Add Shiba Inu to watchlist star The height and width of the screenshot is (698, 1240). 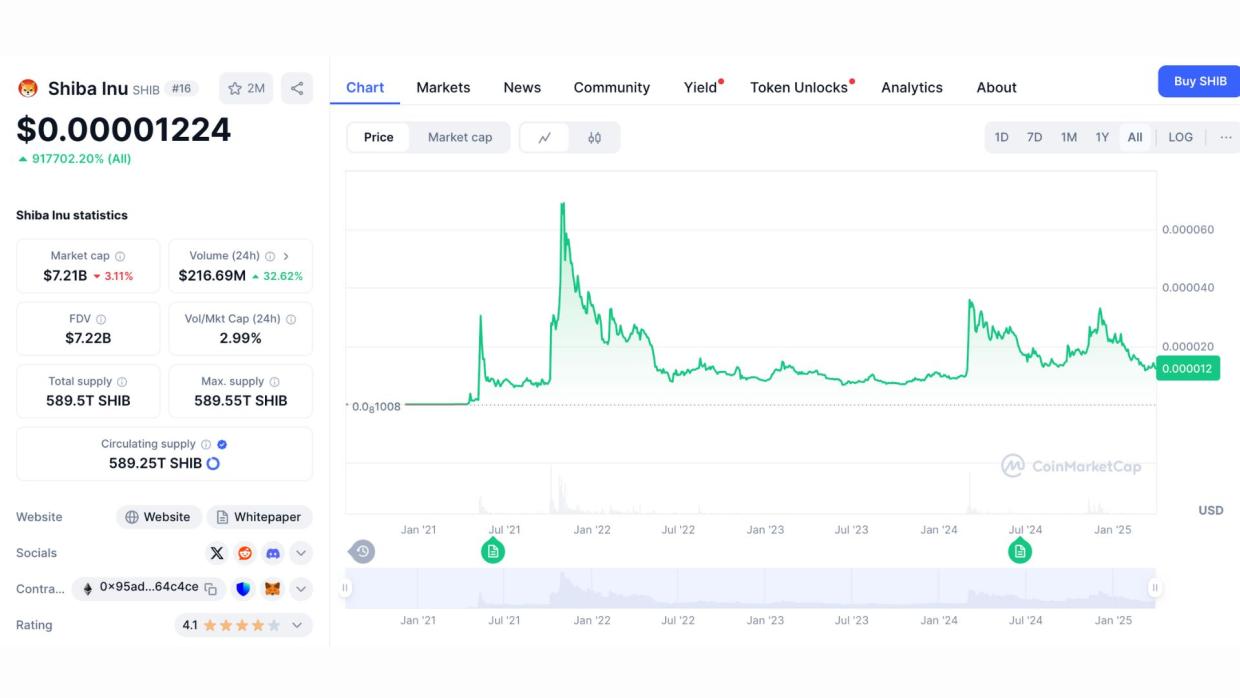coord(246,88)
